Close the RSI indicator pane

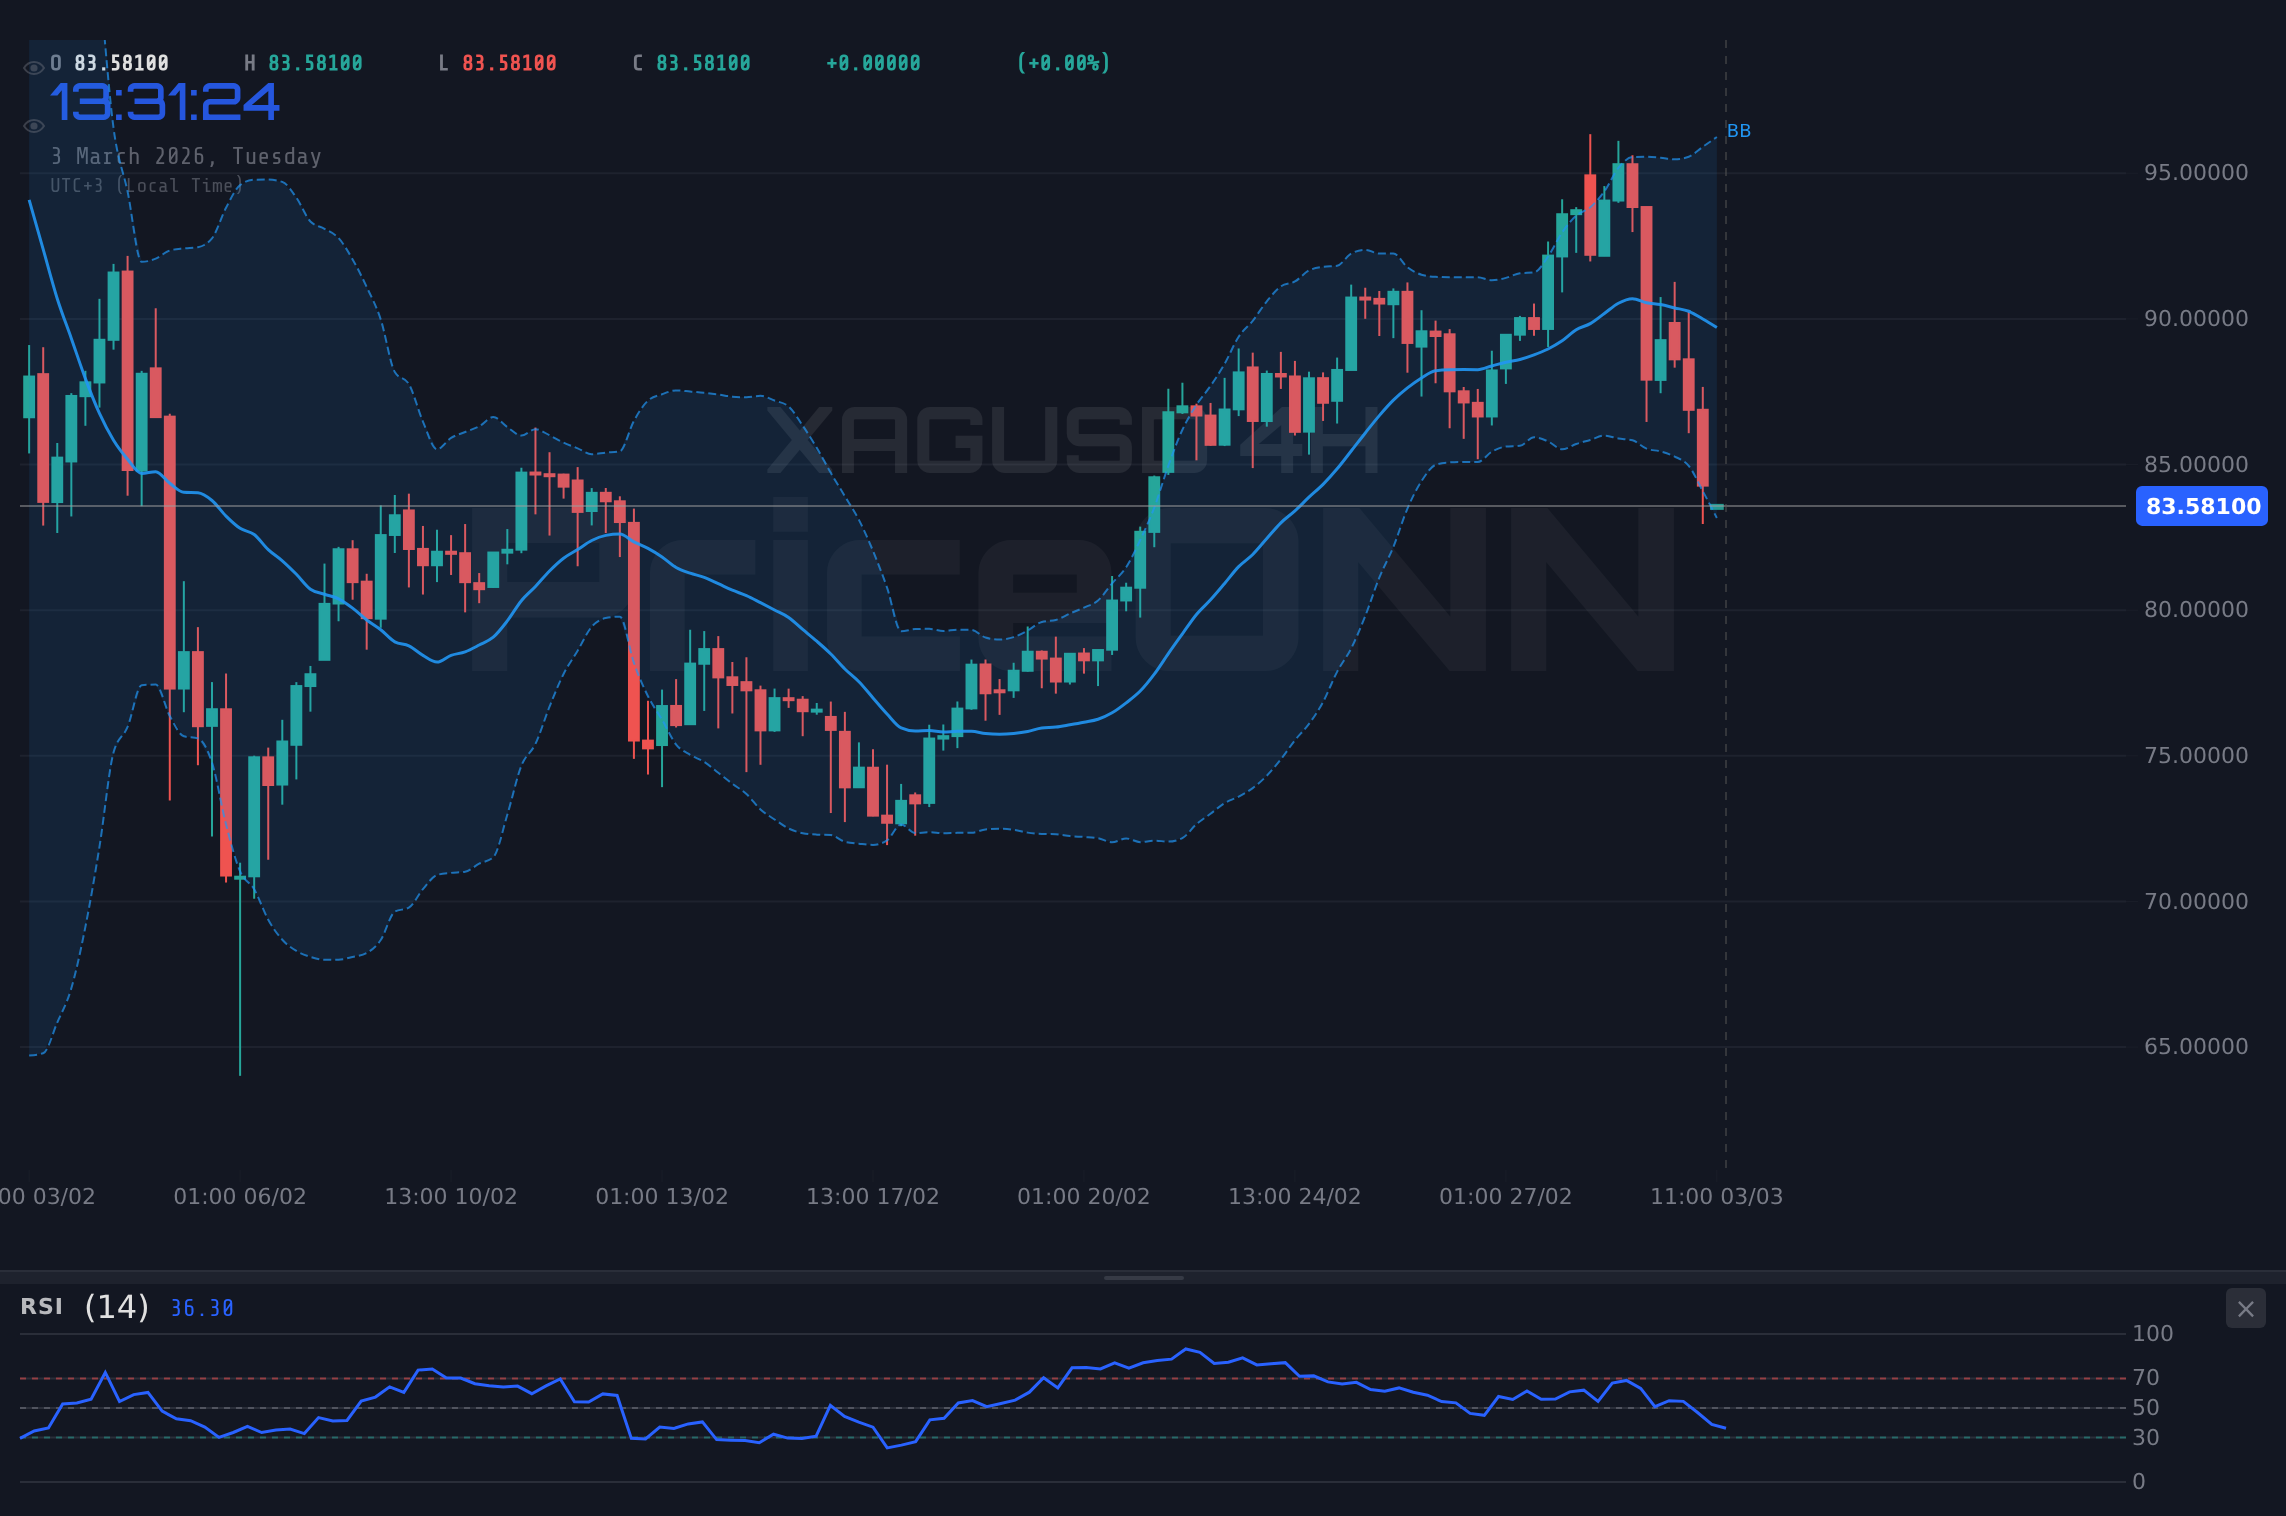pos(2246,1308)
